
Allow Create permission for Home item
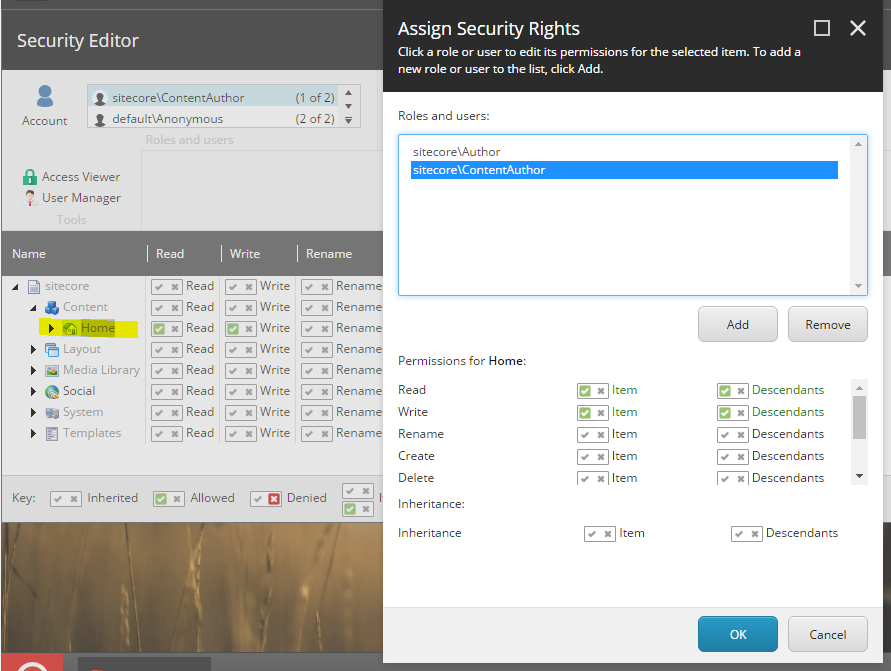pyautogui.click(x=585, y=457)
